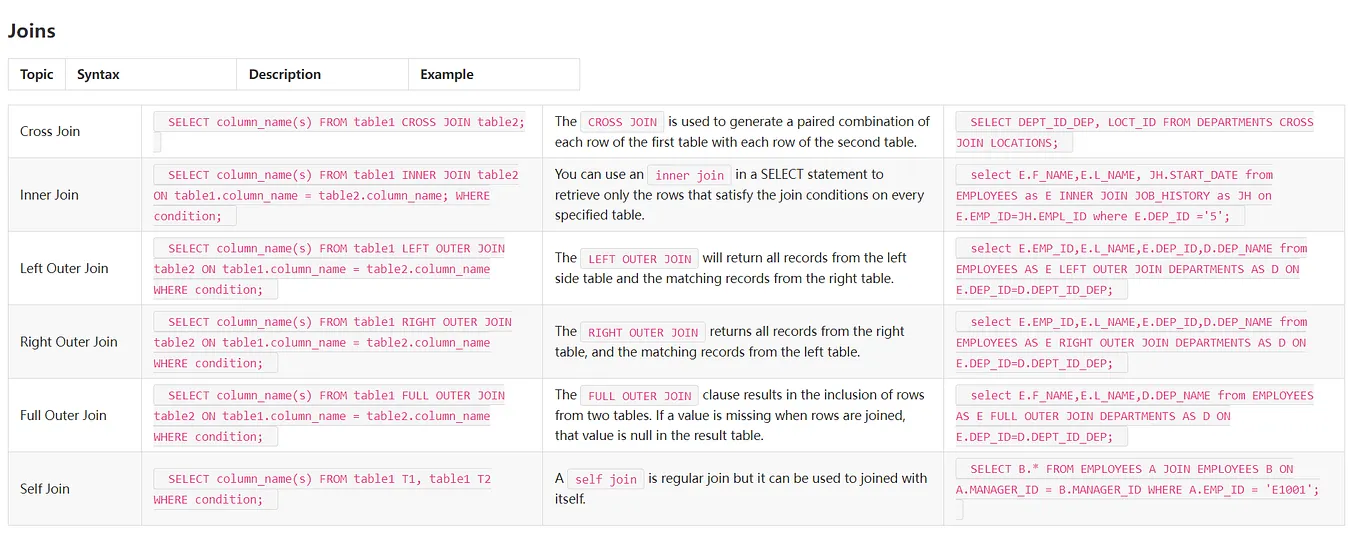Select the Cross Join topic cell
The image size is (1358, 544).
[x=75, y=131]
